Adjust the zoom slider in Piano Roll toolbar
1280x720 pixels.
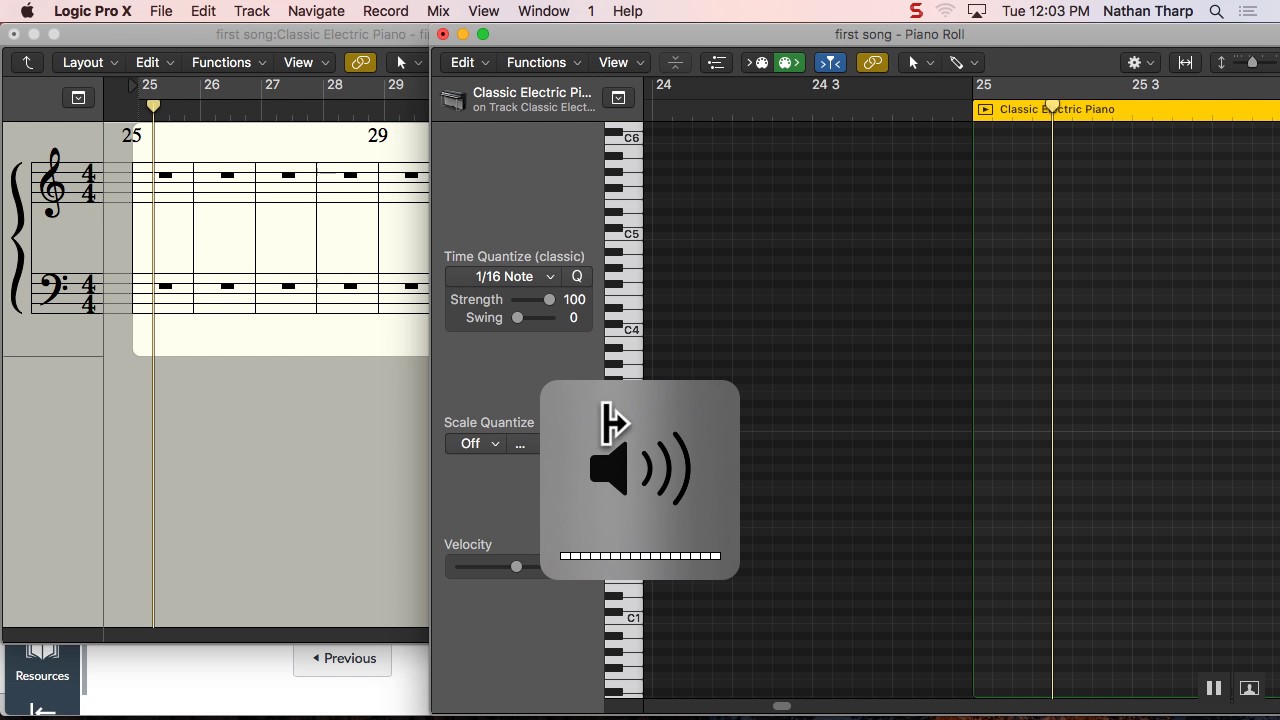1253,62
